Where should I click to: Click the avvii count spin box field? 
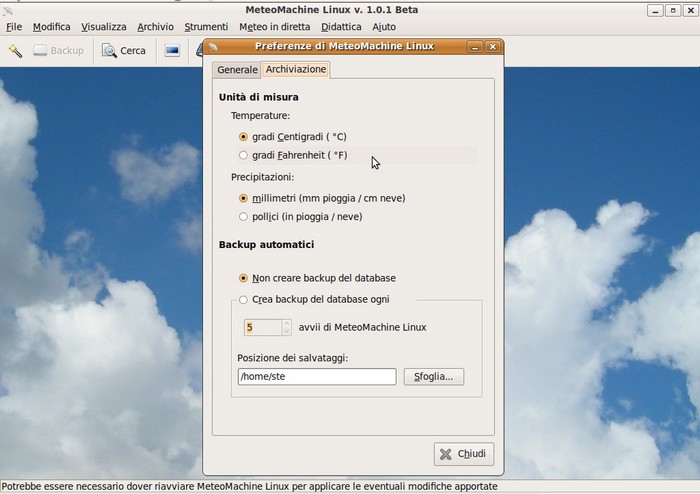(x=263, y=328)
